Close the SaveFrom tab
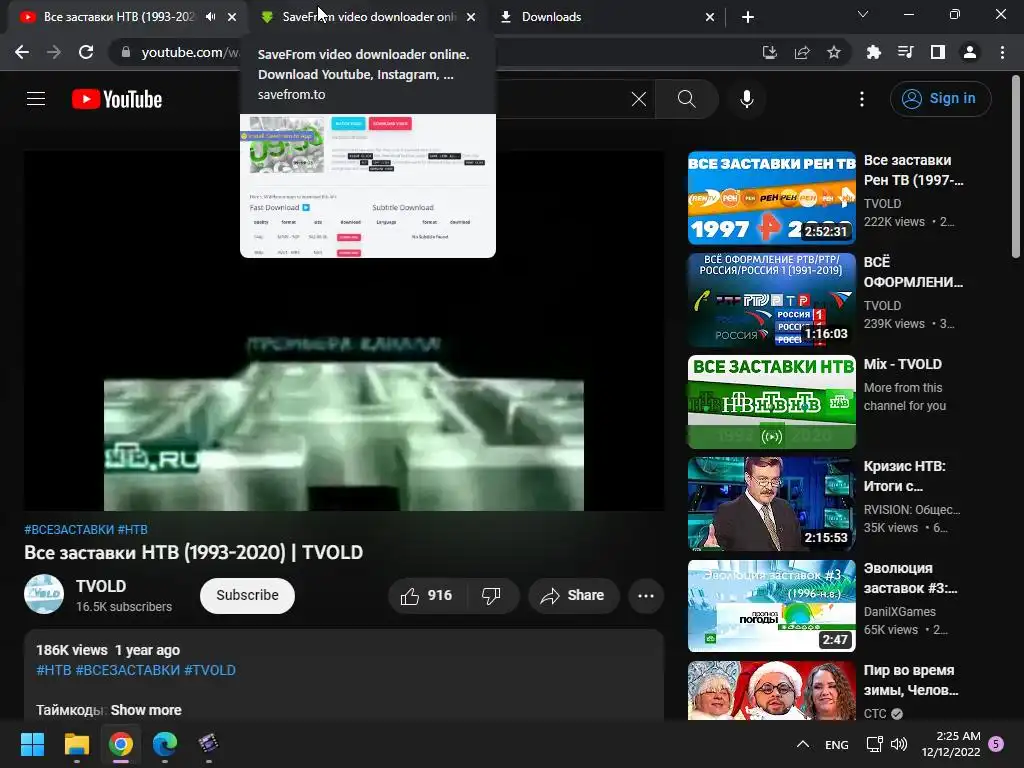Image resolution: width=1024 pixels, height=768 pixels. 471,17
